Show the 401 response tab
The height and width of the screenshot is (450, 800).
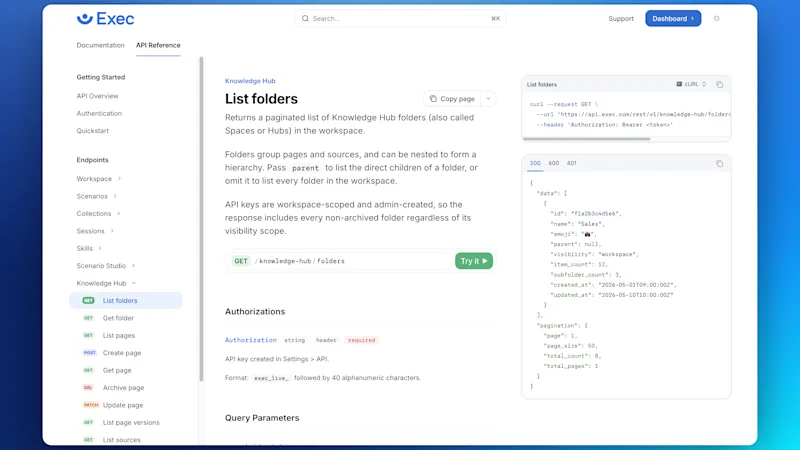click(x=571, y=163)
